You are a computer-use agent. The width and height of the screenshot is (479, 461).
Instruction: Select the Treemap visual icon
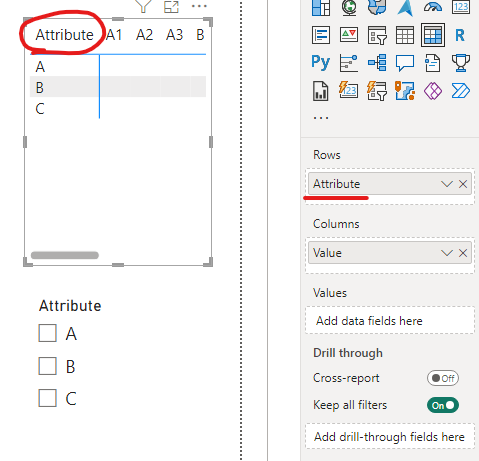321,7
